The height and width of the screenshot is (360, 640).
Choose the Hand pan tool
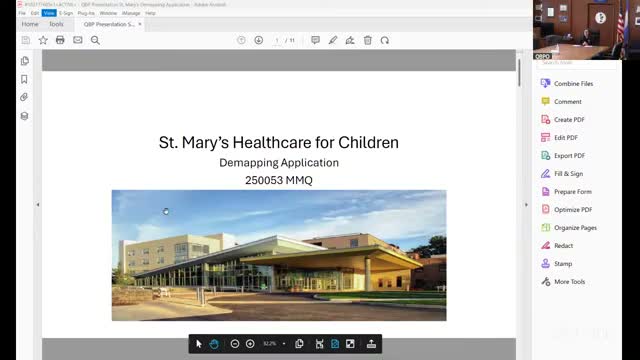(x=214, y=344)
